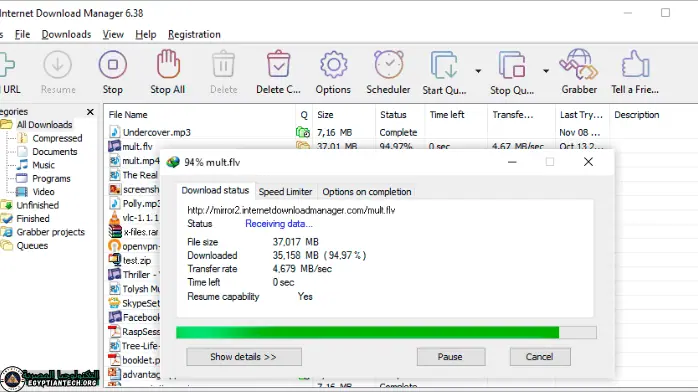Cancel the mult.flv download
The height and width of the screenshot is (392, 698).
[540, 357]
